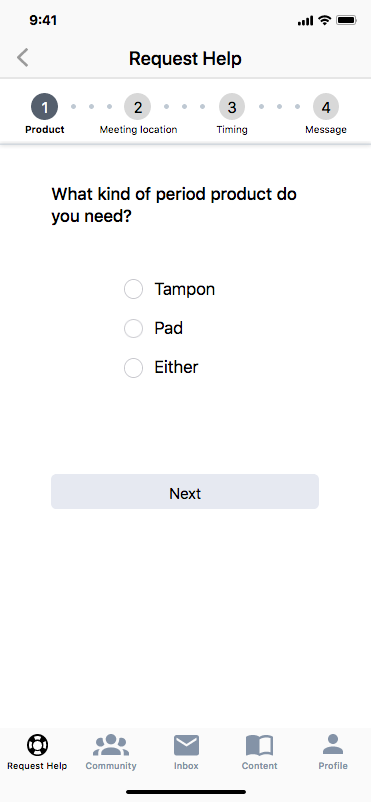Jump to step 2 Meeting location
371x802 pixels.
[x=138, y=107]
